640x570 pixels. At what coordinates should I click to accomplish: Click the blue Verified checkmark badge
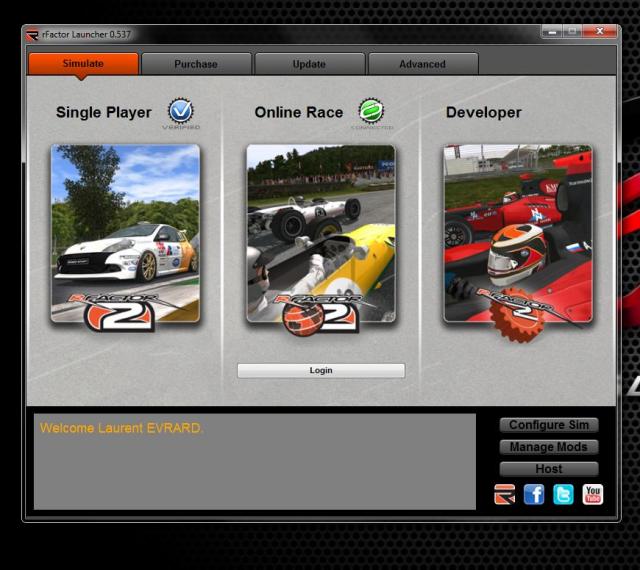point(181,111)
